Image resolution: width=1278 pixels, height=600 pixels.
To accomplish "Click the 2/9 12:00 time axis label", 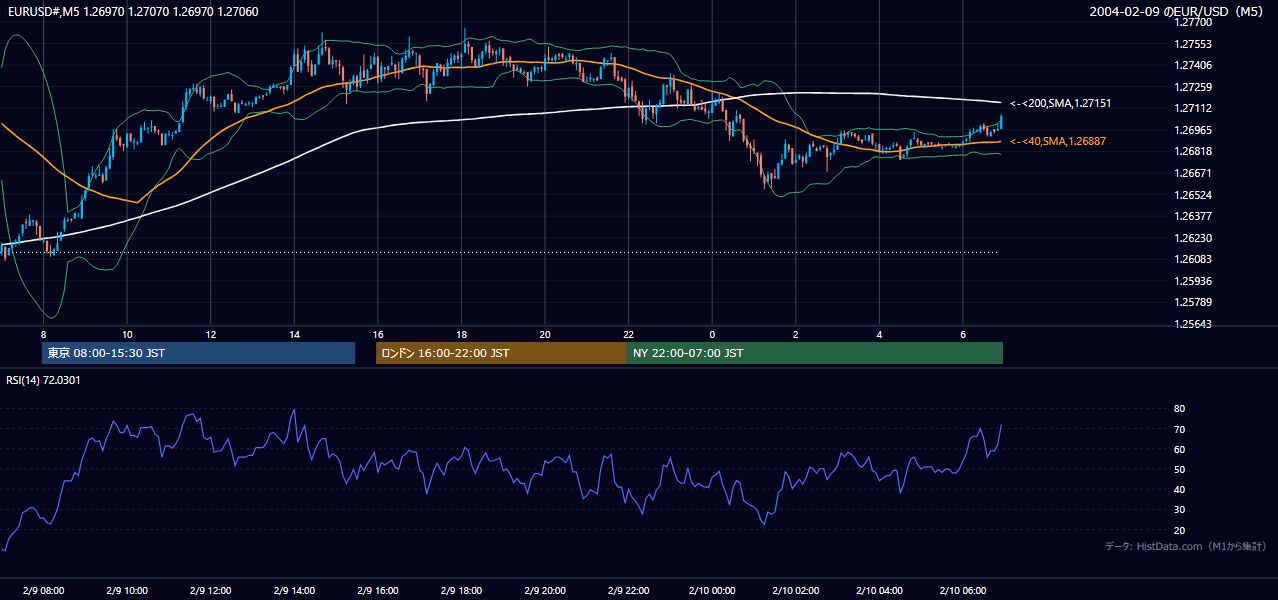I will pos(210,590).
